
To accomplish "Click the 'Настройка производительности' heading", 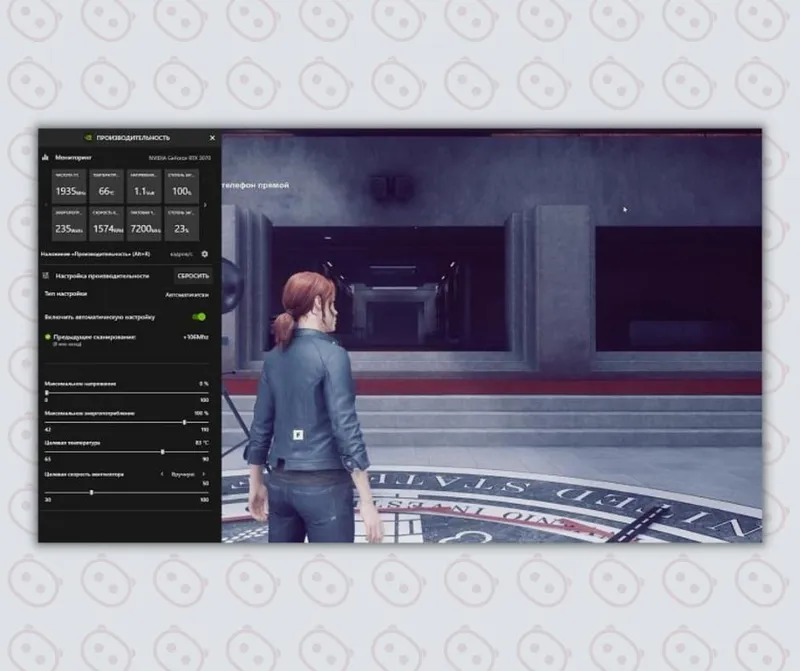I will point(102,276).
